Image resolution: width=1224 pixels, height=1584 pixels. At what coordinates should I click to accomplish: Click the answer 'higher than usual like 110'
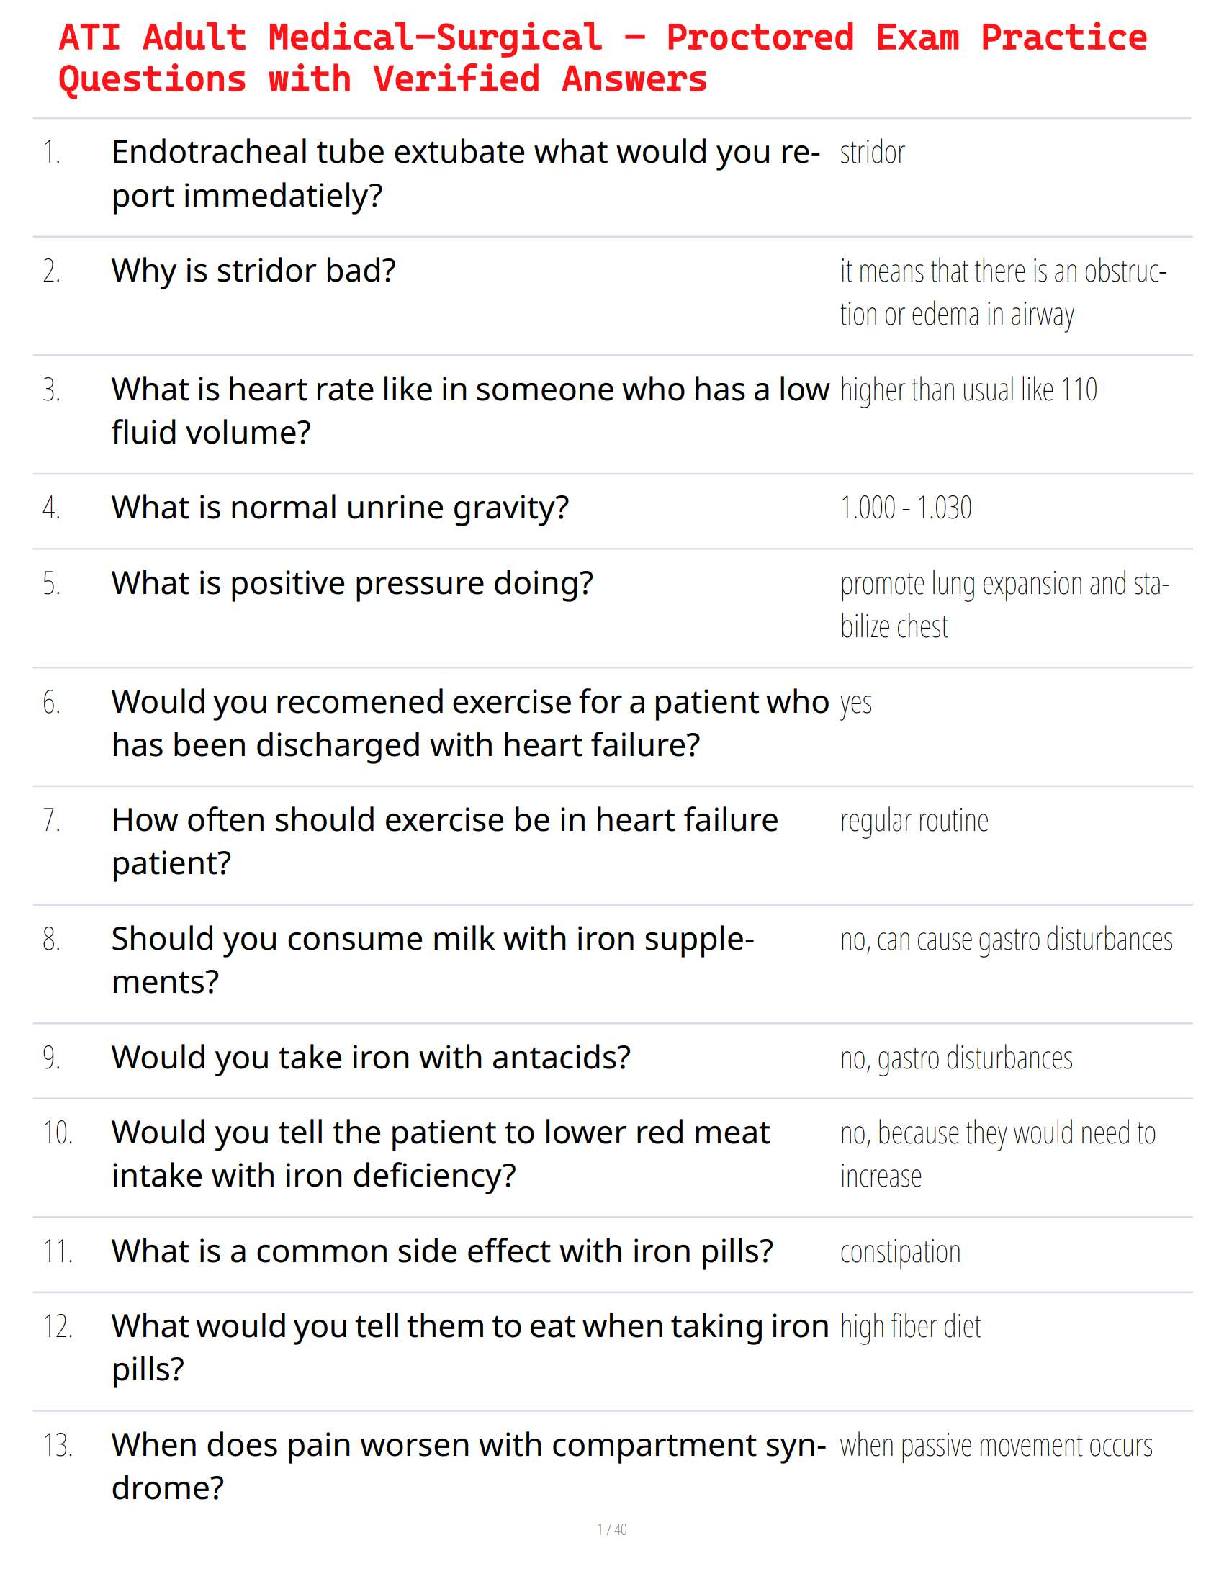click(x=968, y=389)
